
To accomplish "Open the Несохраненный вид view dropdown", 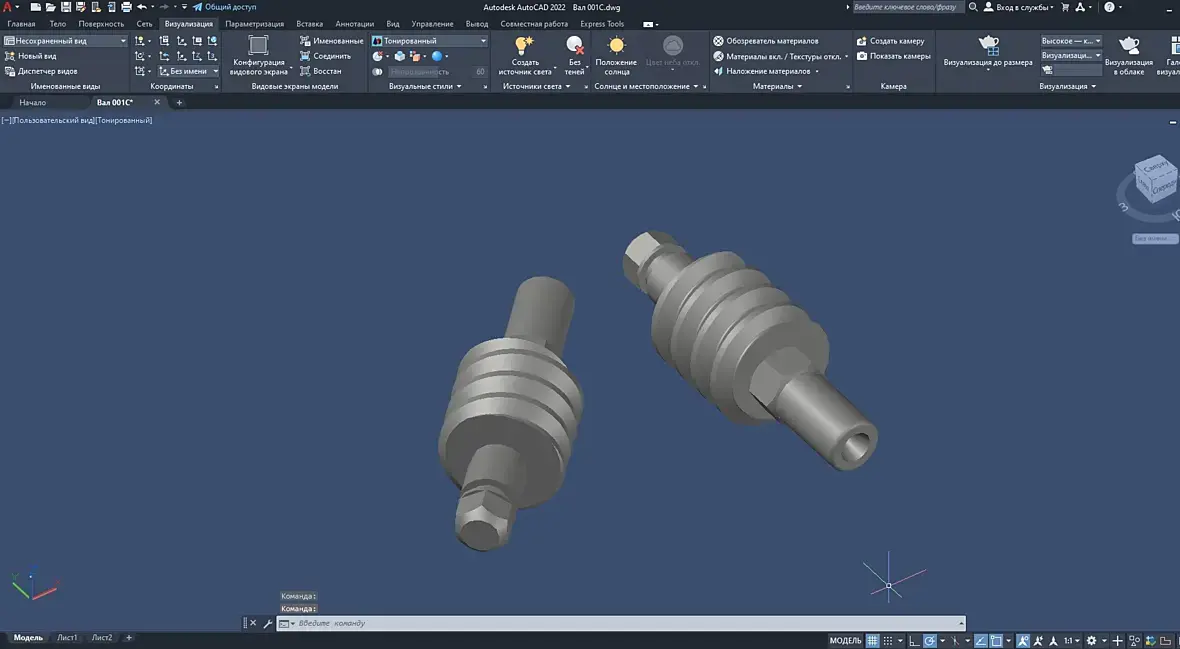I will 123,41.
